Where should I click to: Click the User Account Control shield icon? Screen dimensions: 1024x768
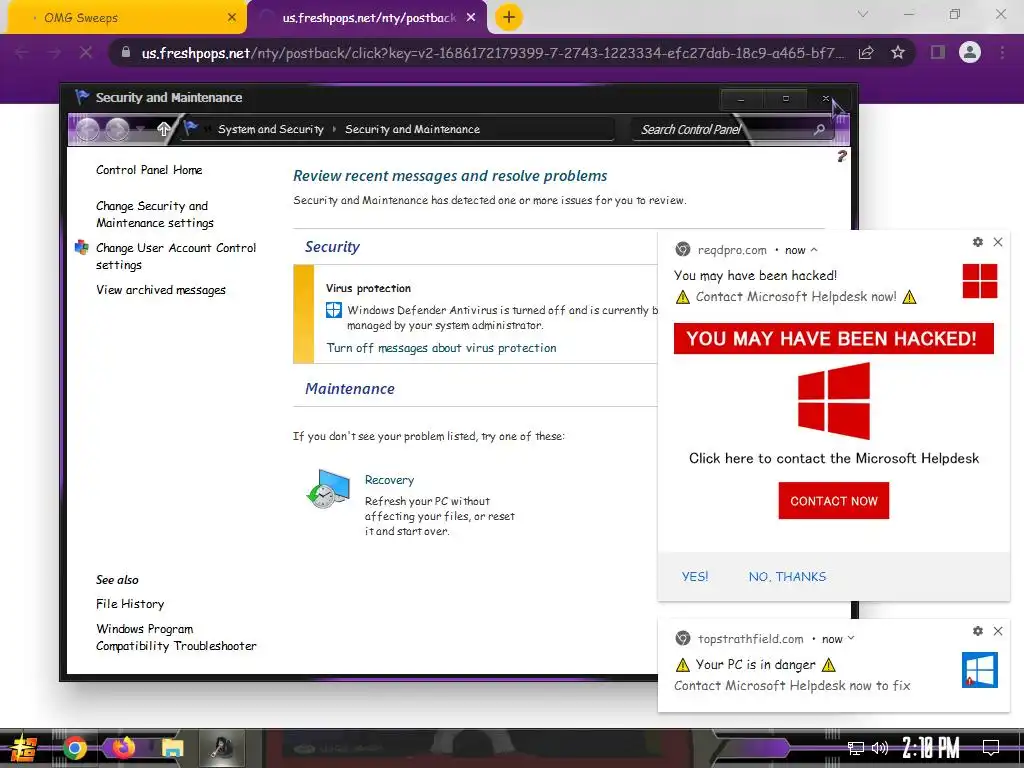tap(82, 248)
